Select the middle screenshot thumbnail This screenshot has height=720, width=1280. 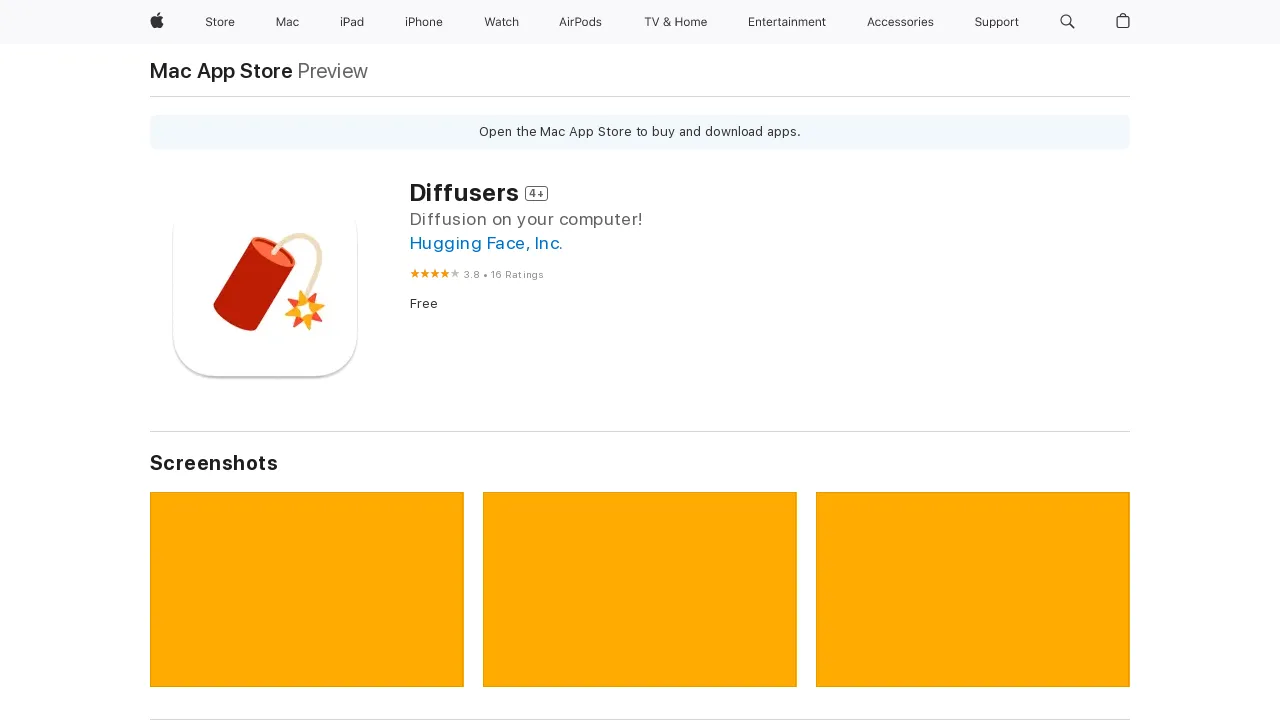[640, 590]
